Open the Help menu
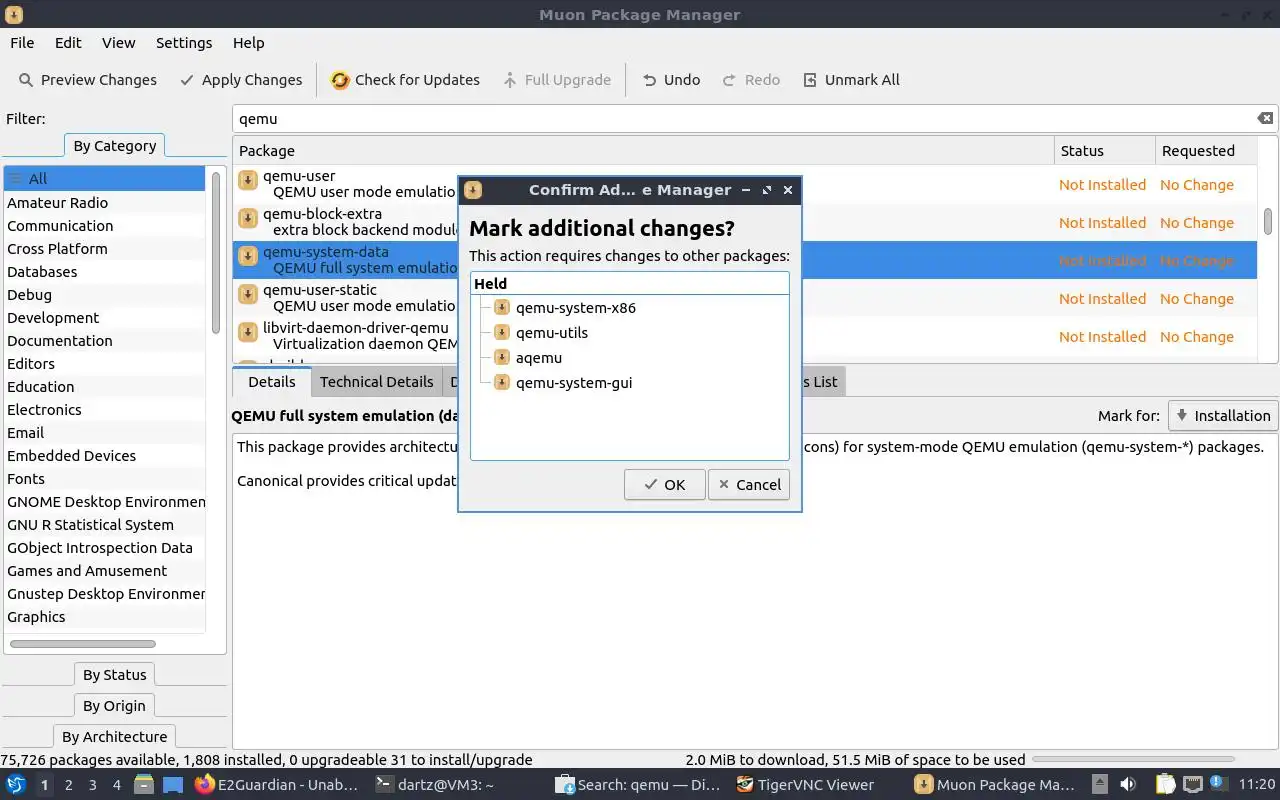 tap(249, 43)
